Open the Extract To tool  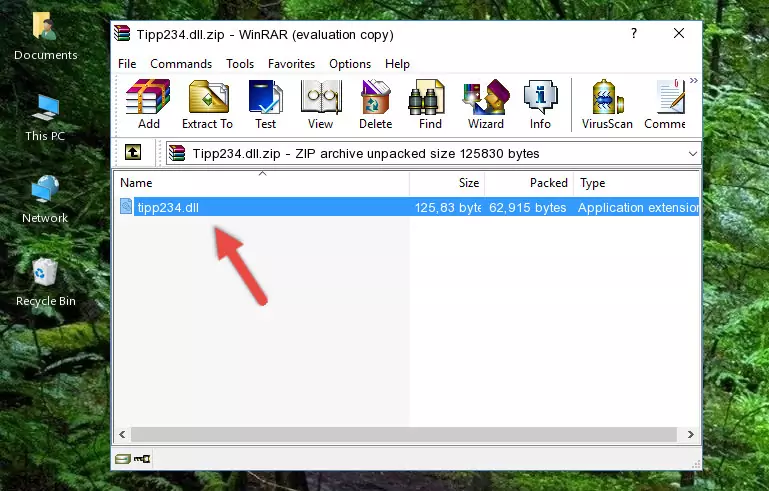(207, 104)
